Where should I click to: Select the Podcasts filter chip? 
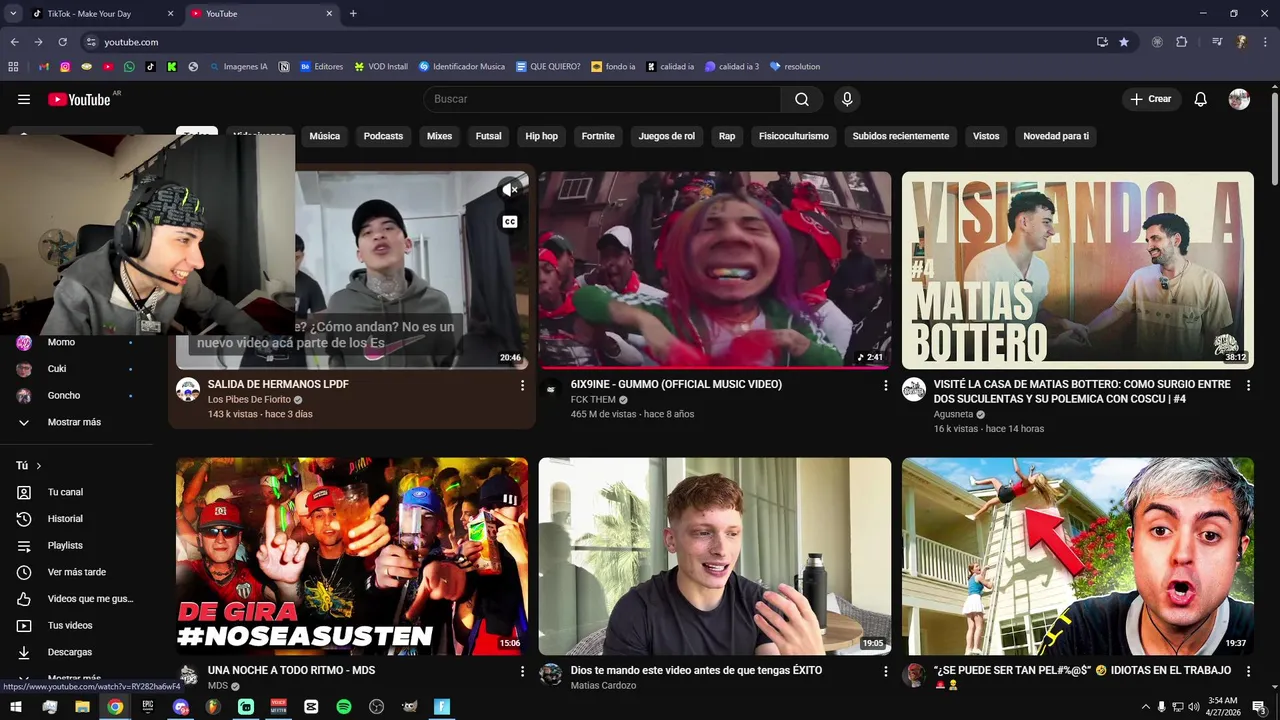click(383, 136)
